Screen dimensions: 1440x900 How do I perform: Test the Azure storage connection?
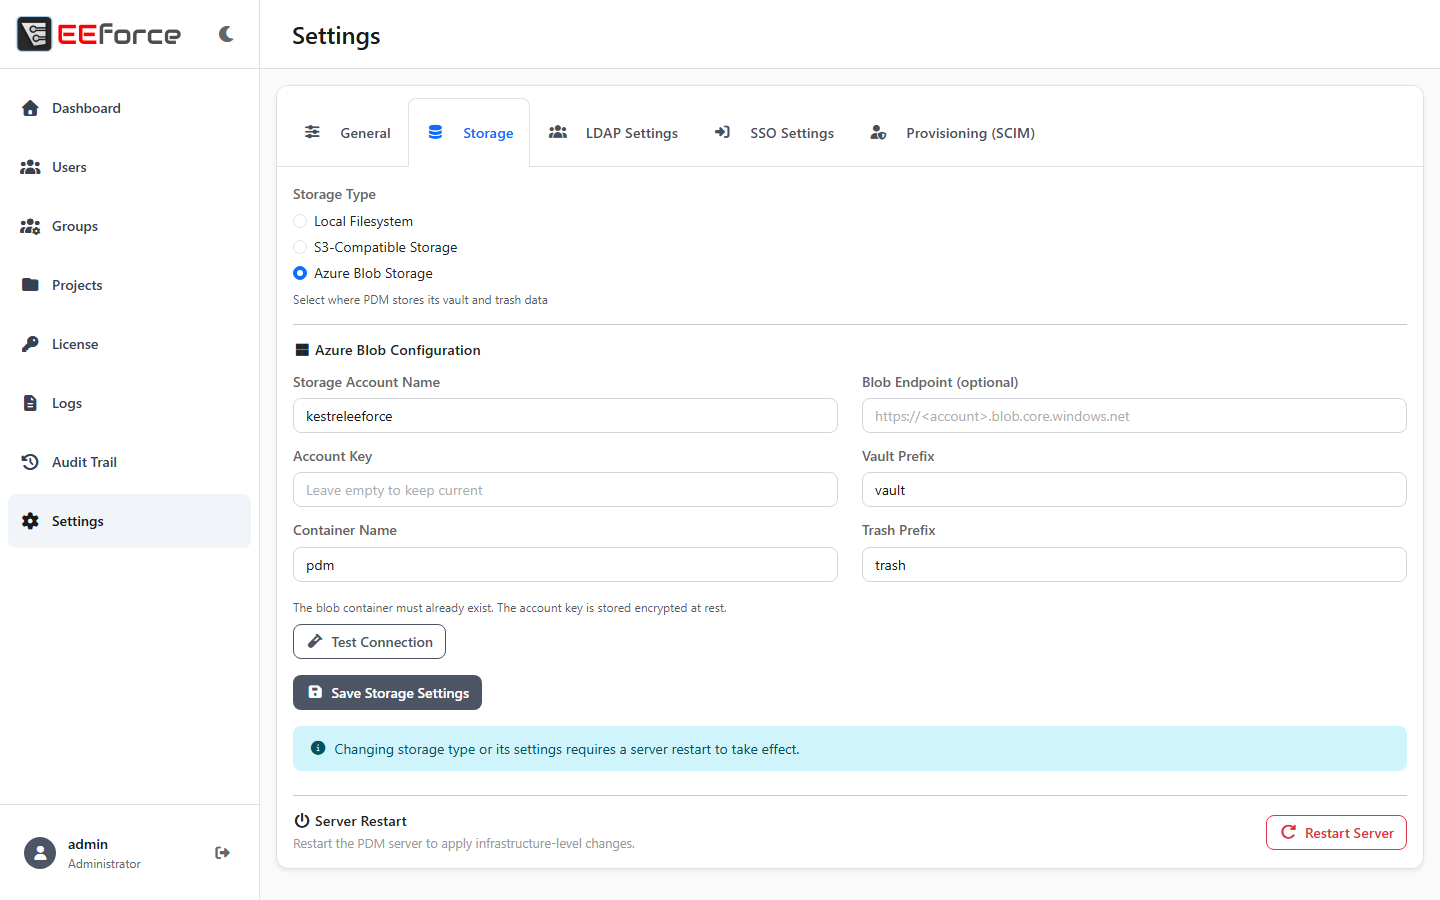point(369,642)
